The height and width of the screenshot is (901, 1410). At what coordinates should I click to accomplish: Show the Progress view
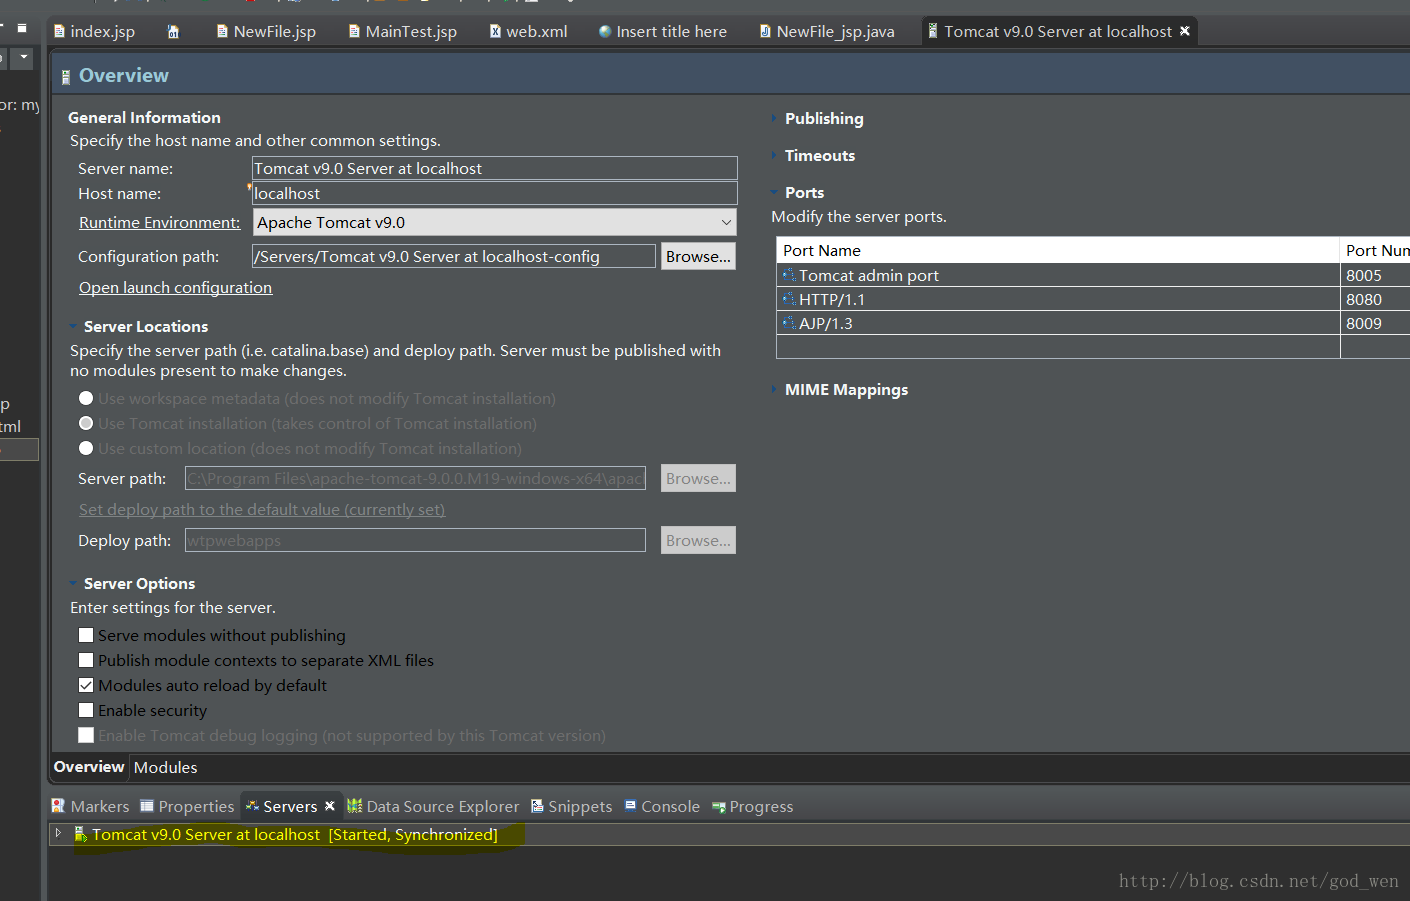point(752,807)
